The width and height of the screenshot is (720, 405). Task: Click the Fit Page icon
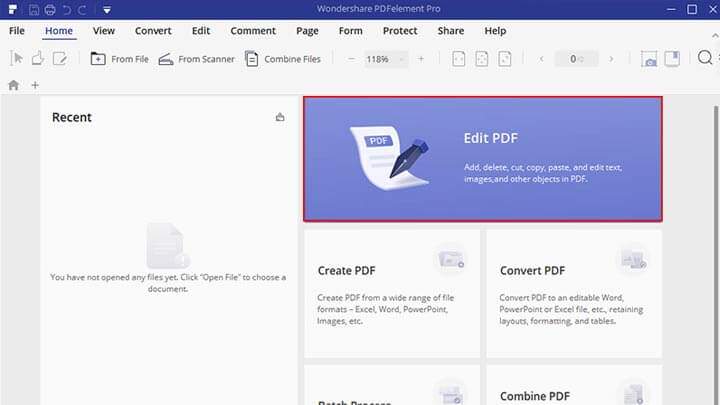tap(482, 59)
